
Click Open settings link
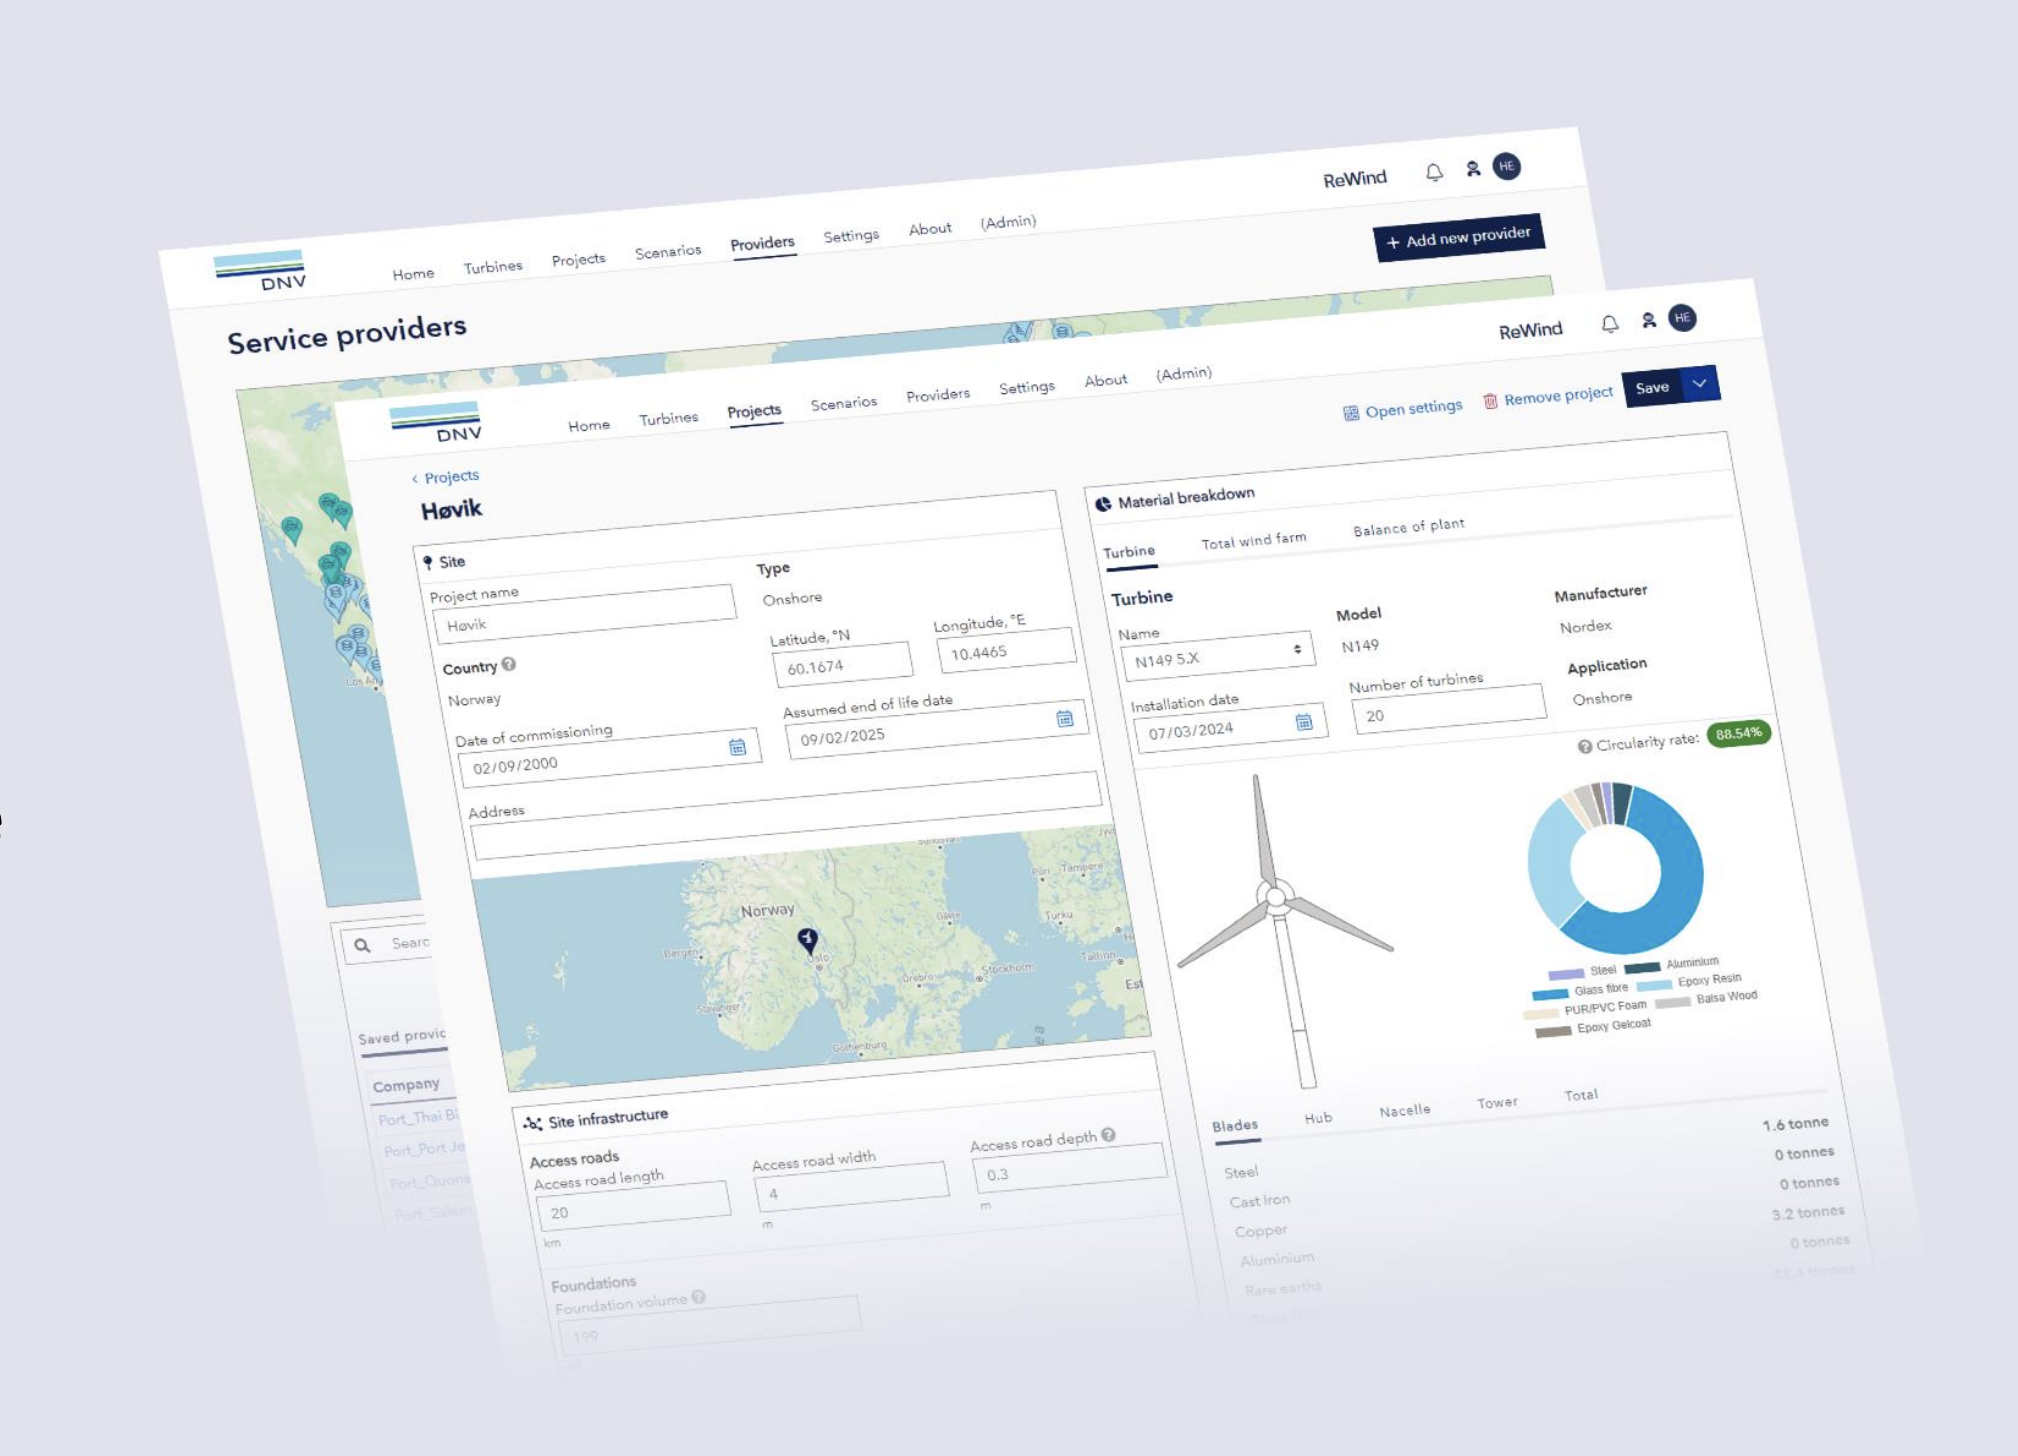pos(1413,408)
